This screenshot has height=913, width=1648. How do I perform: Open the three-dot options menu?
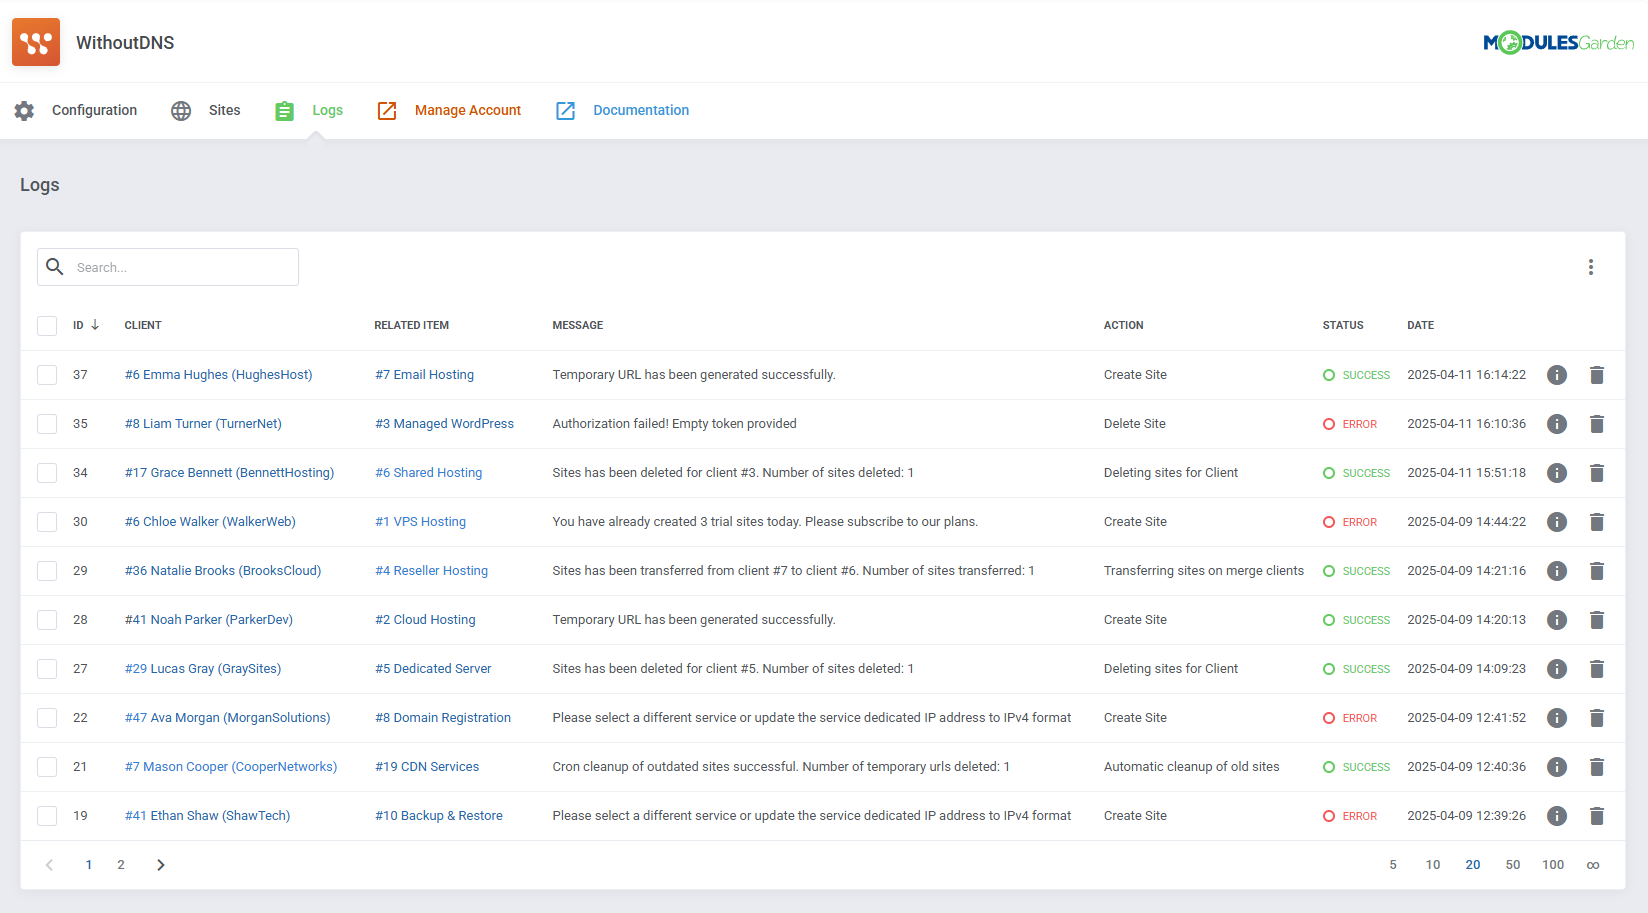click(x=1590, y=267)
